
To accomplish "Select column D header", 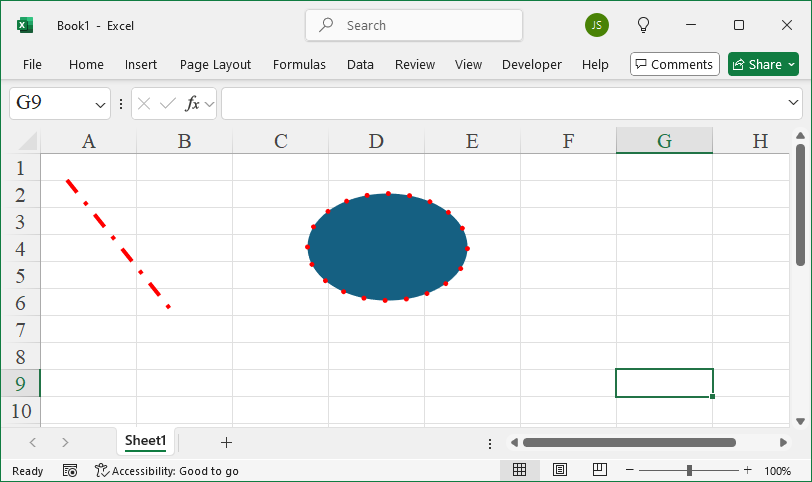I will 376,141.
